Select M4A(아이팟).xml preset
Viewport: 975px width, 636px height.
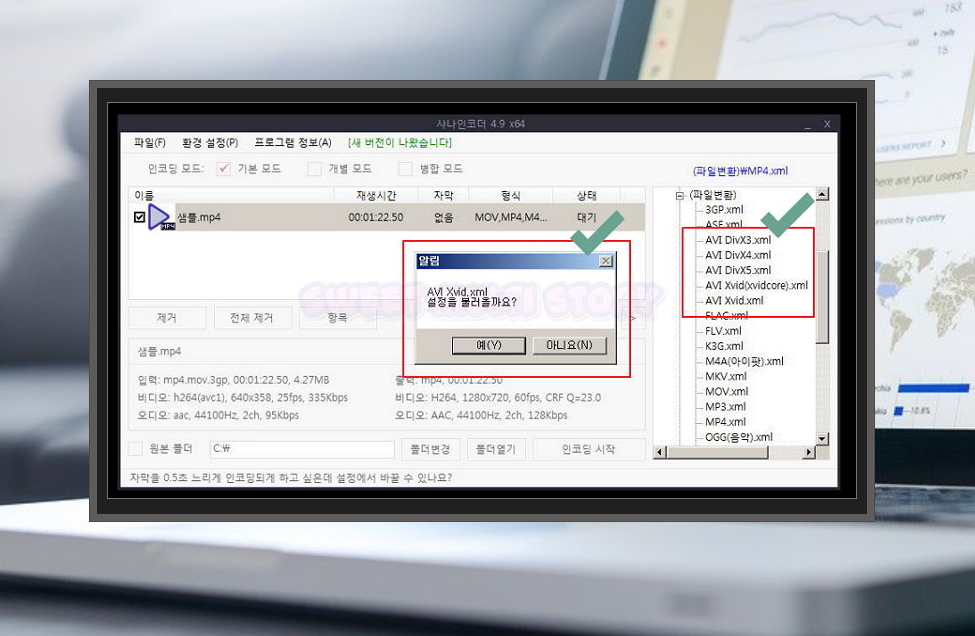[x=744, y=361]
